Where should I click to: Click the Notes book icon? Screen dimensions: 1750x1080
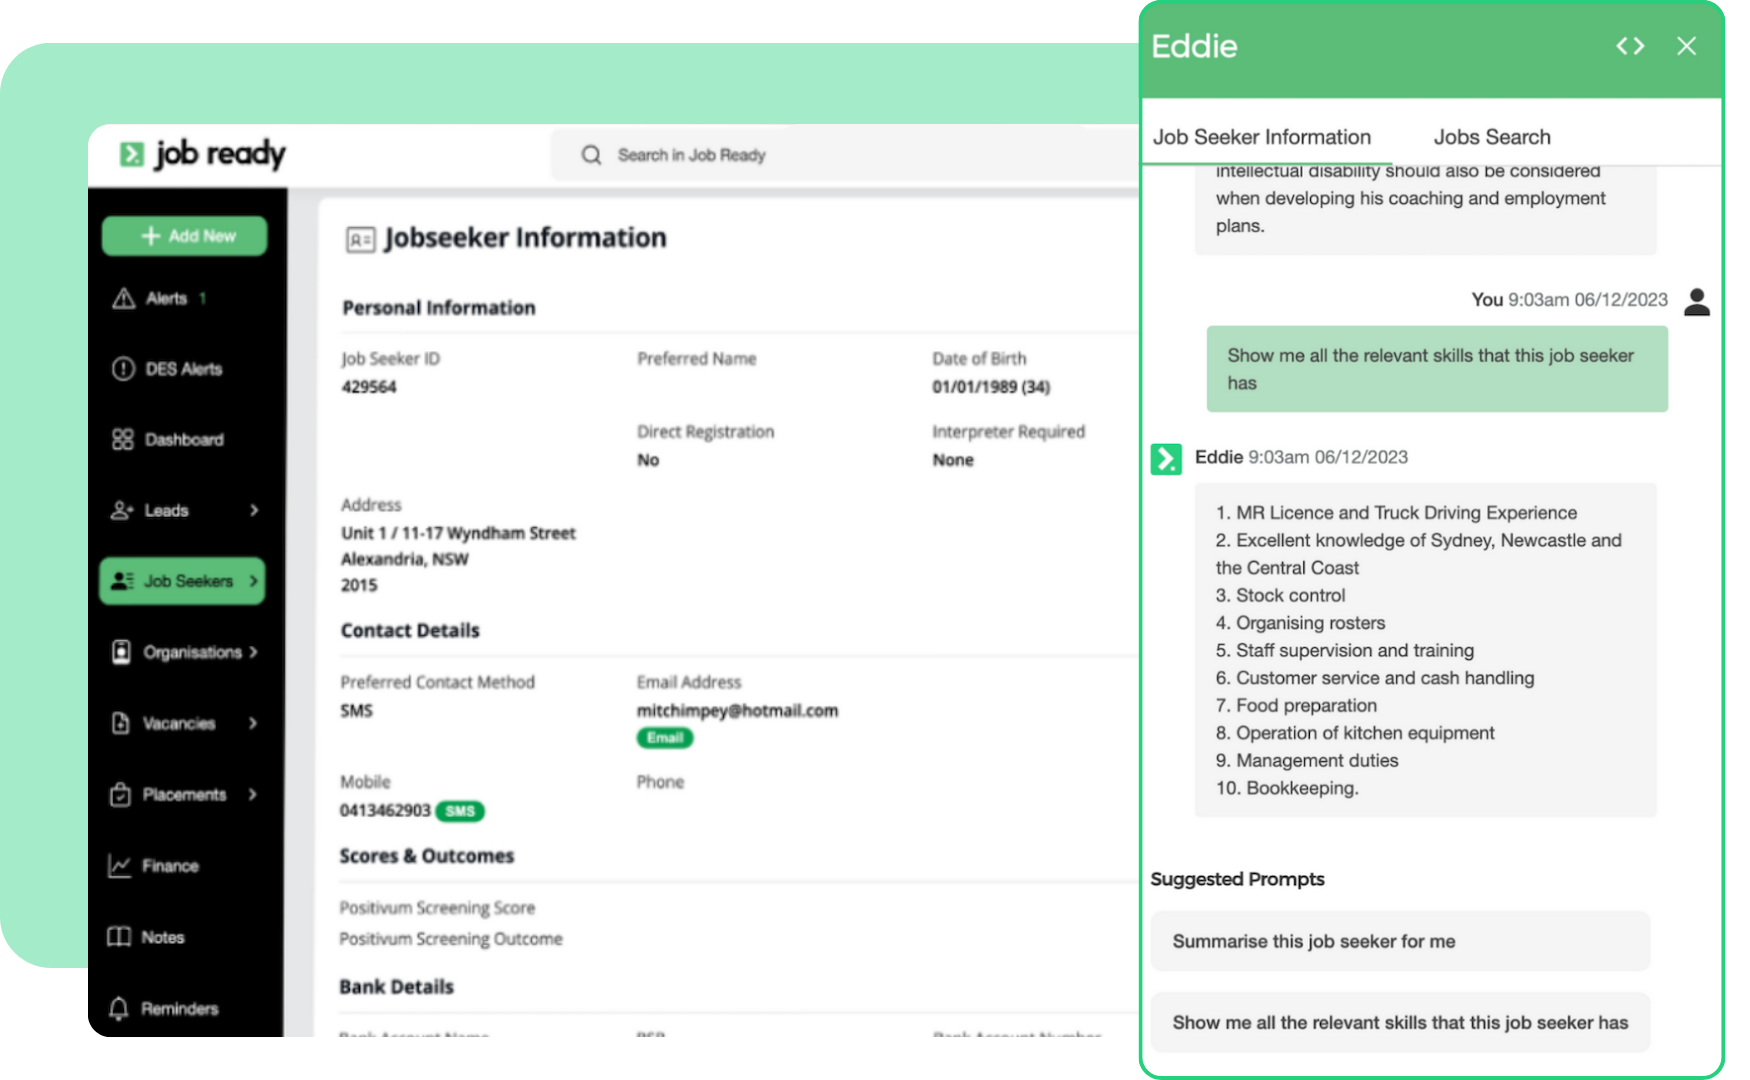[119, 937]
